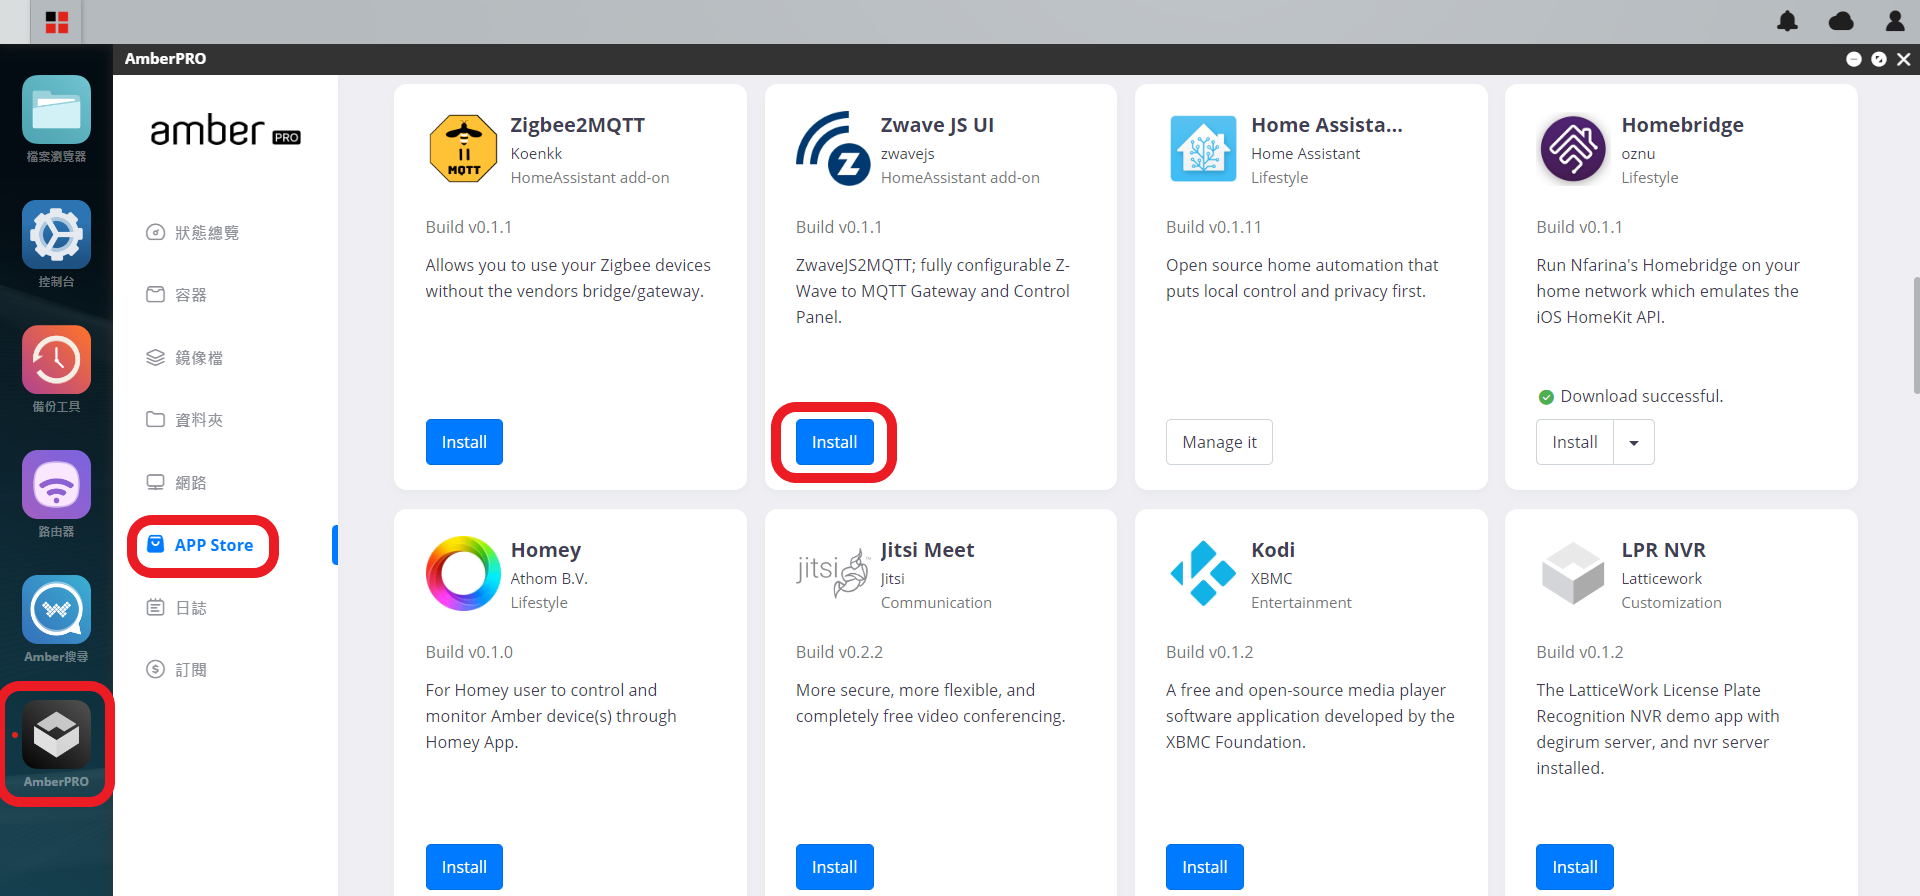Click 'XBMC' author name
Screen dimensions: 1920x896
1271,578
